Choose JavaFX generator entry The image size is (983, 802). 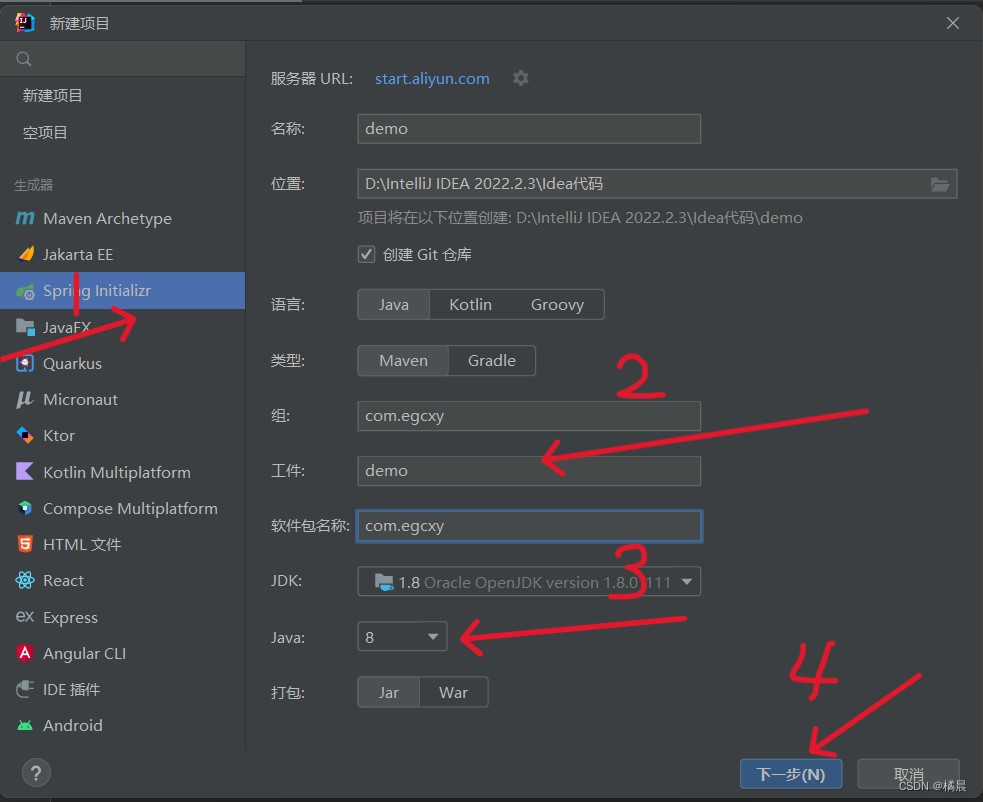coord(122,327)
